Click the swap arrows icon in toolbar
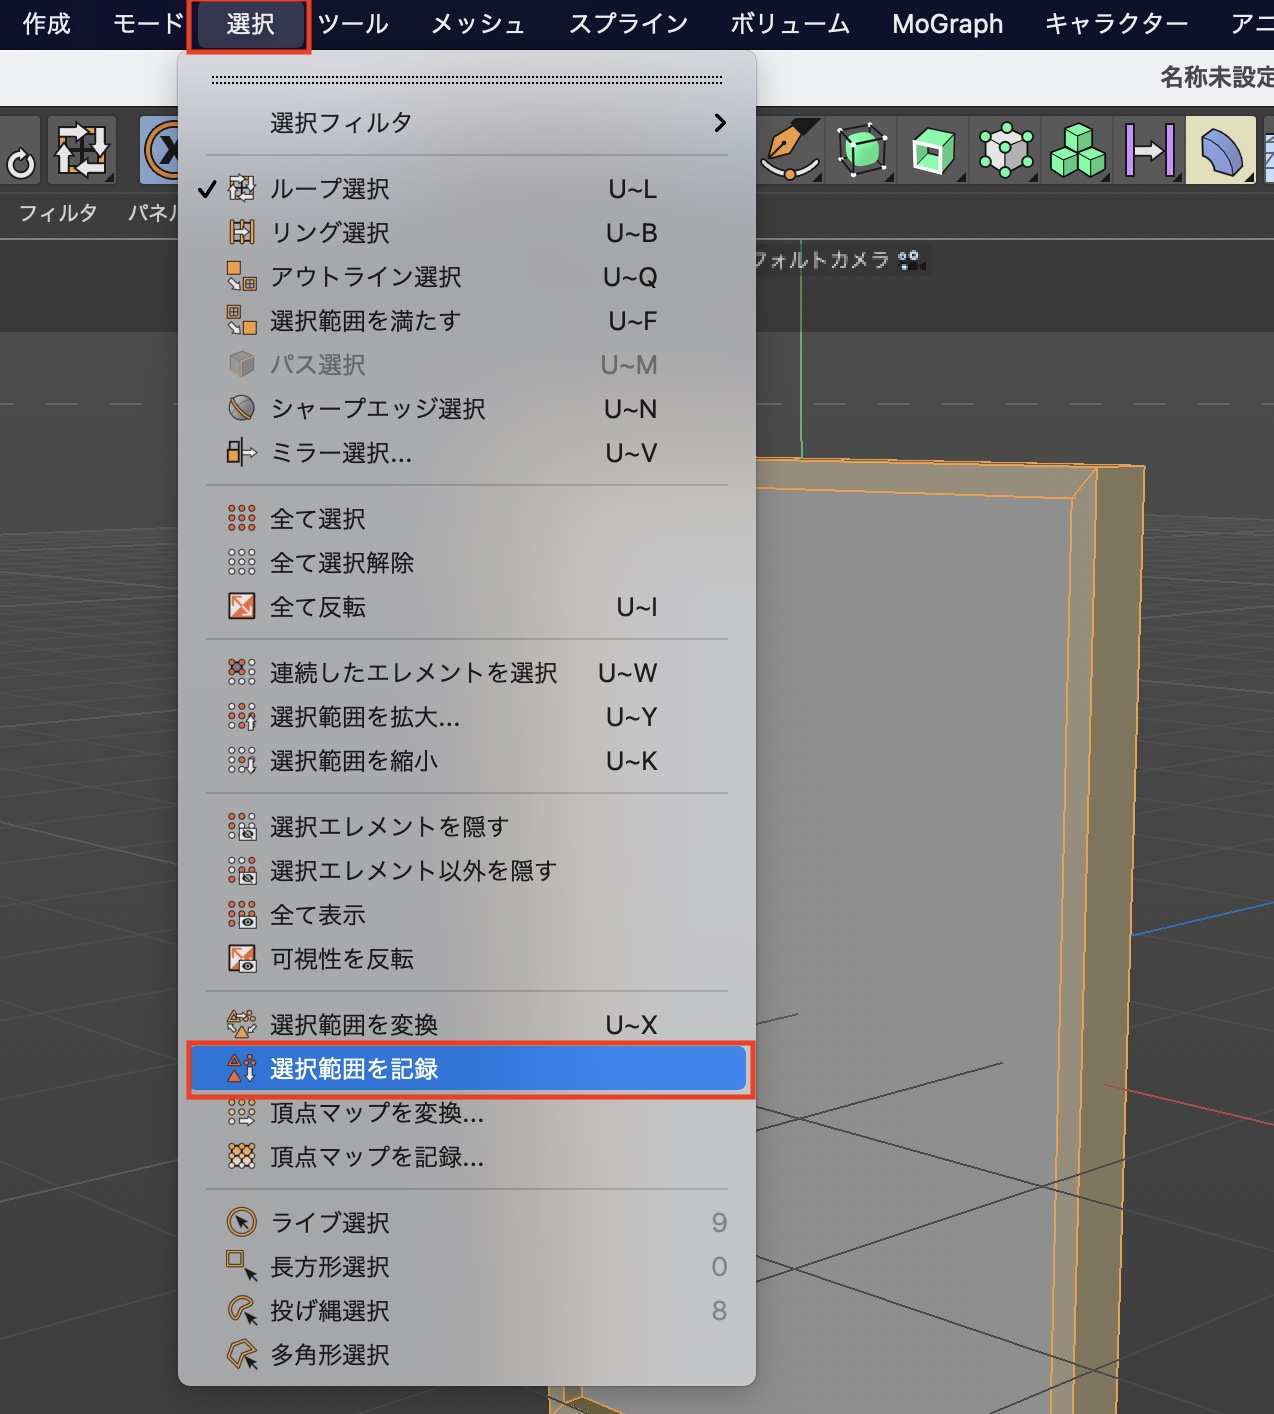This screenshot has width=1274, height=1414. point(82,151)
